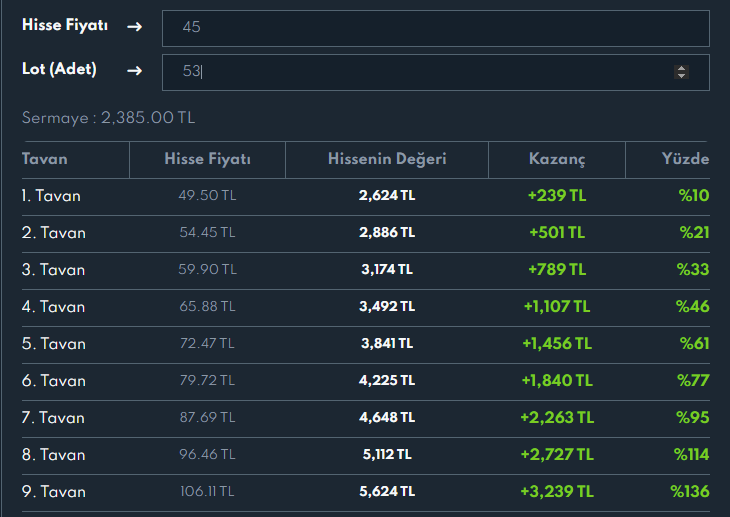This screenshot has width=730, height=517.
Task: Click the %114 percentage cell
Action: click(x=691, y=454)
